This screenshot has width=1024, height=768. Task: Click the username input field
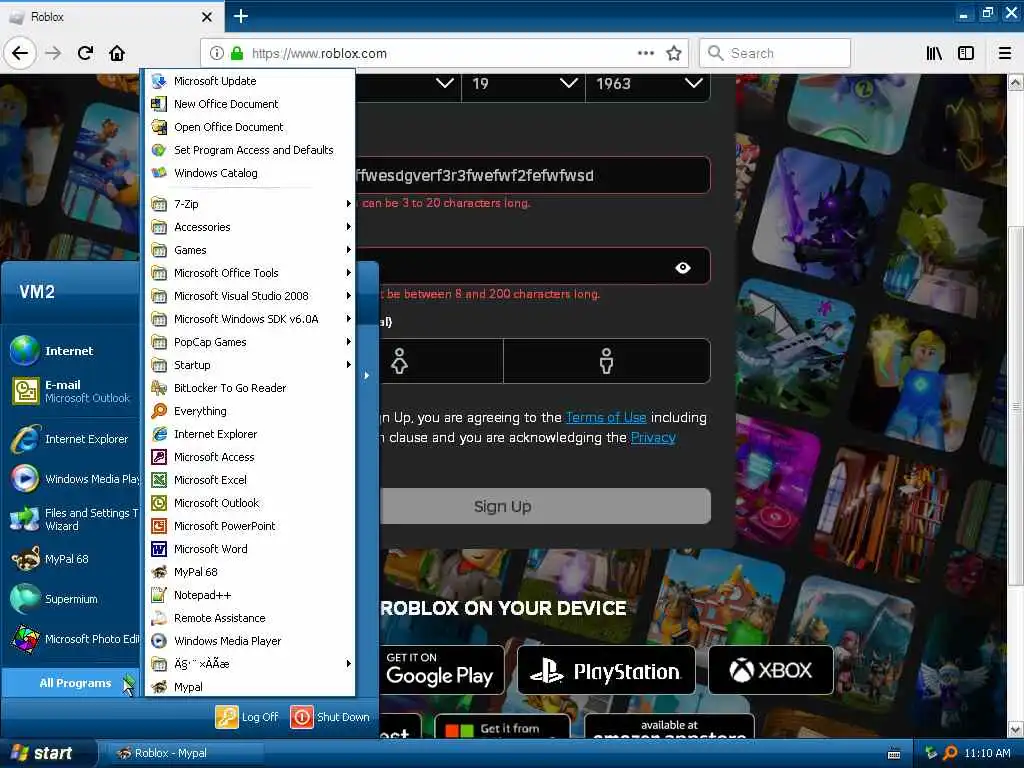pyautogui.click(x=532, y=175)
